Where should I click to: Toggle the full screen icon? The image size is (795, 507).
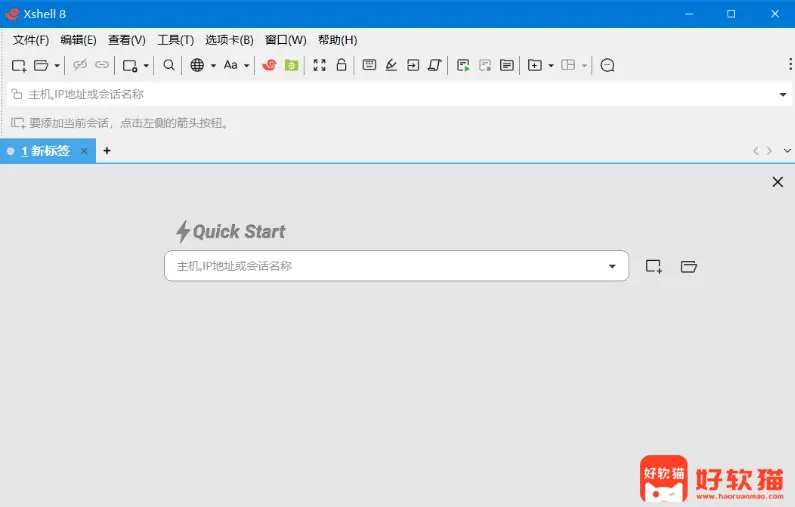point(319,65)
